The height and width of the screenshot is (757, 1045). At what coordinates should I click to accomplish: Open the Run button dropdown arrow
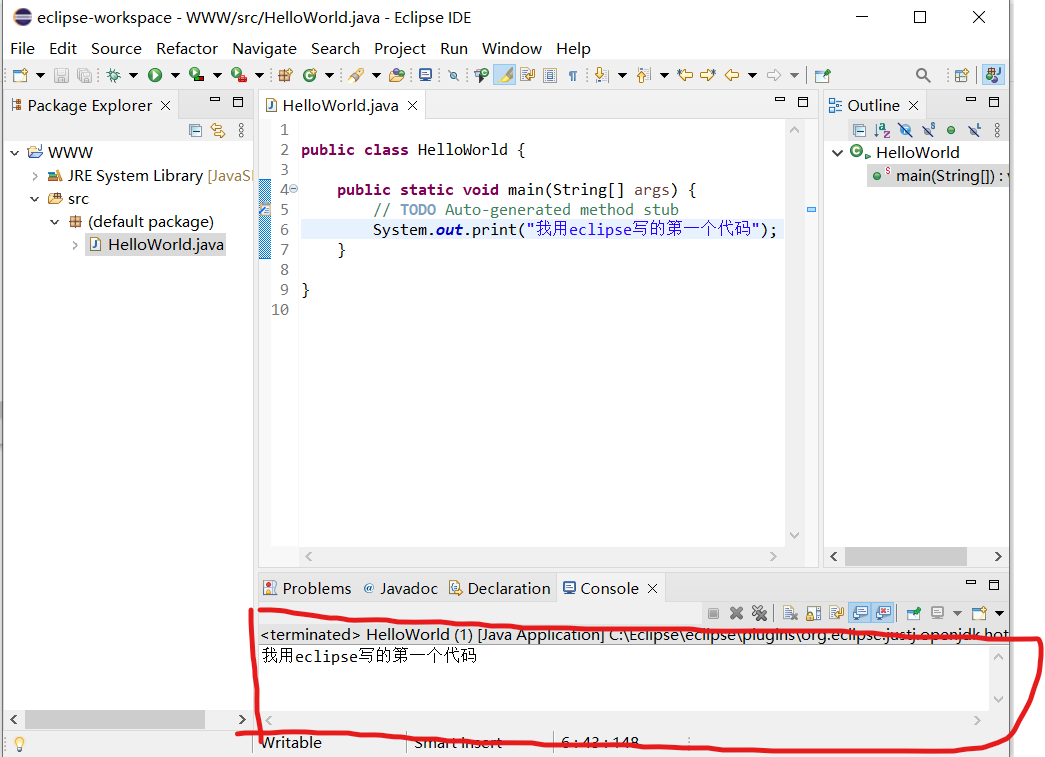pos(175,75)
